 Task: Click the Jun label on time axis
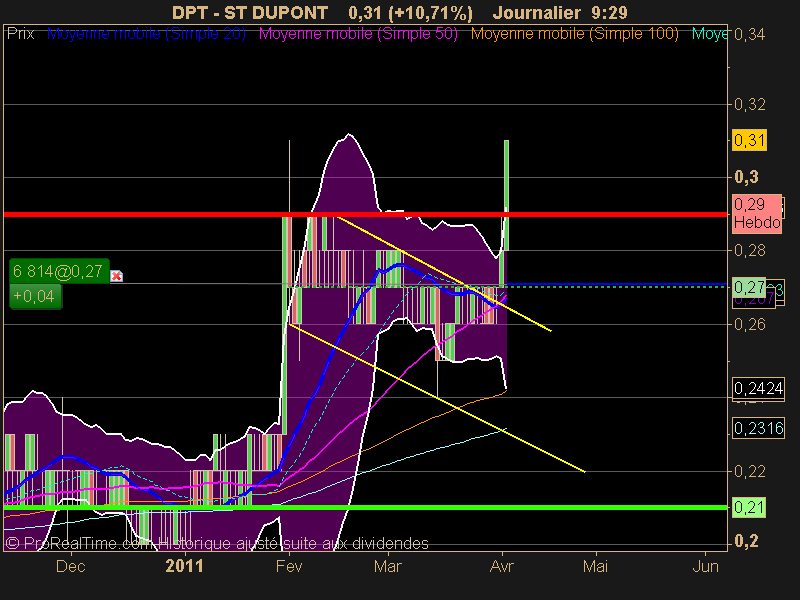[706, 566]
